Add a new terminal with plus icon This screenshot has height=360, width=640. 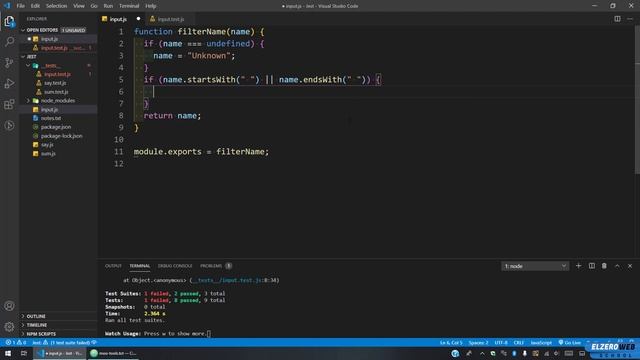click(x=578, y=266)
